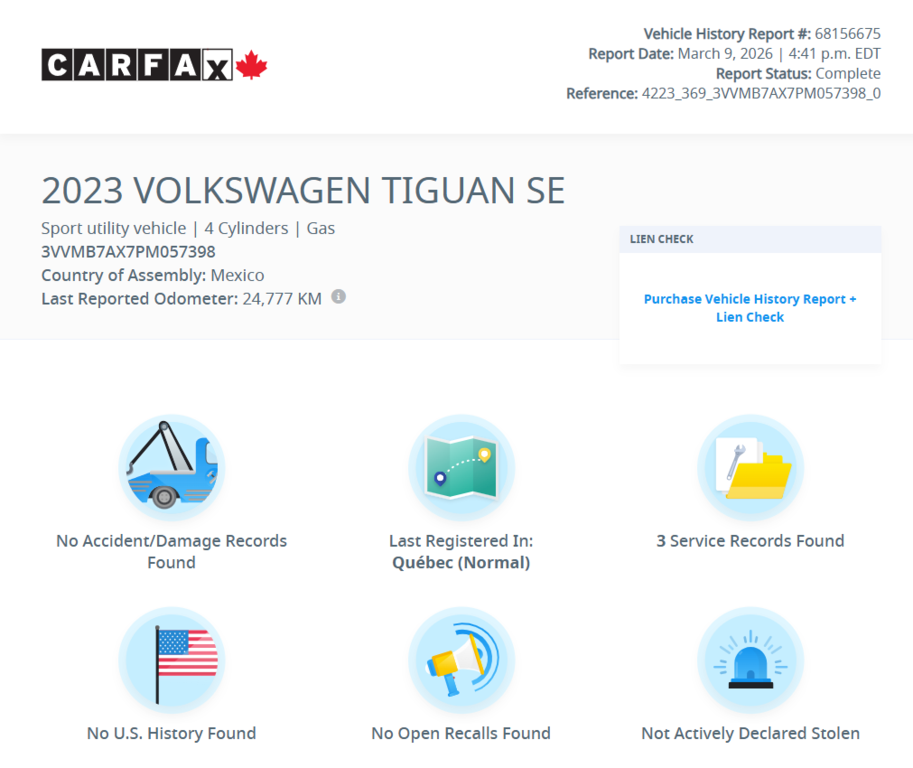Open the odometer information tooltip icon
The image size is (913, 768).
pyautogui.click(x=338, y=296)
